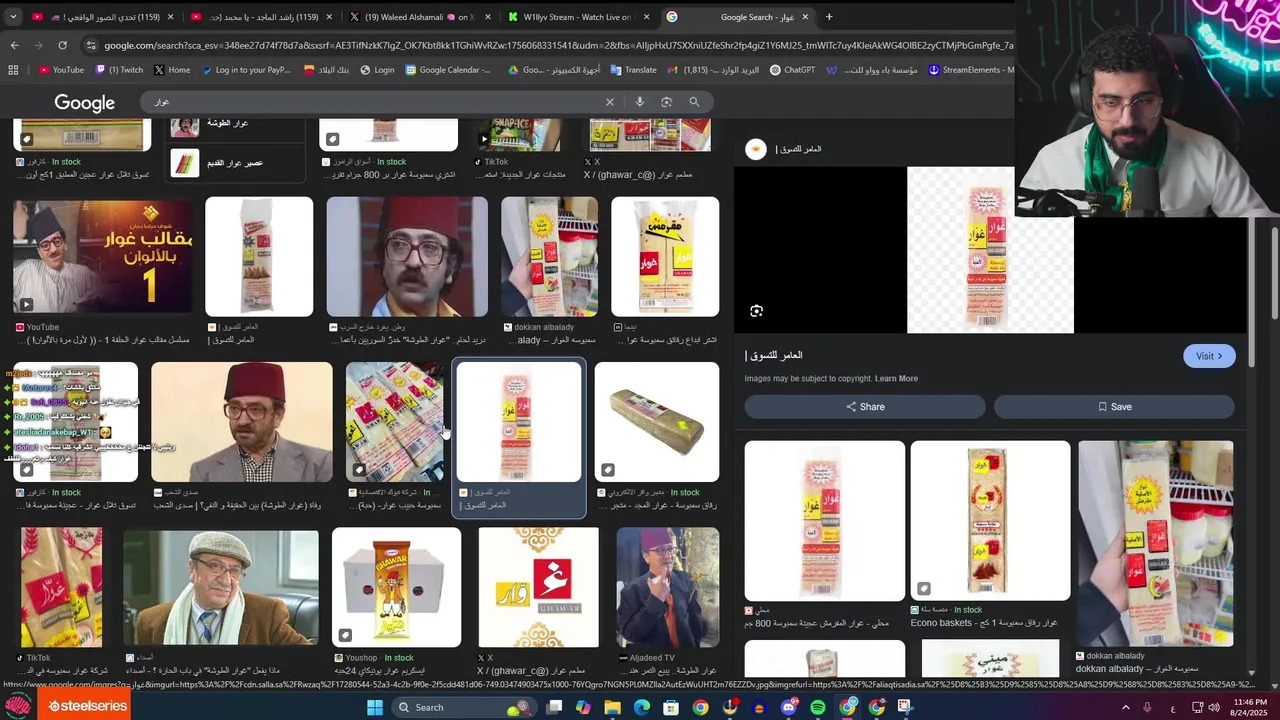Open the clock showing 11:46 PM
The width and height of the screenshot is (1280, 720).
point(1250,707)
